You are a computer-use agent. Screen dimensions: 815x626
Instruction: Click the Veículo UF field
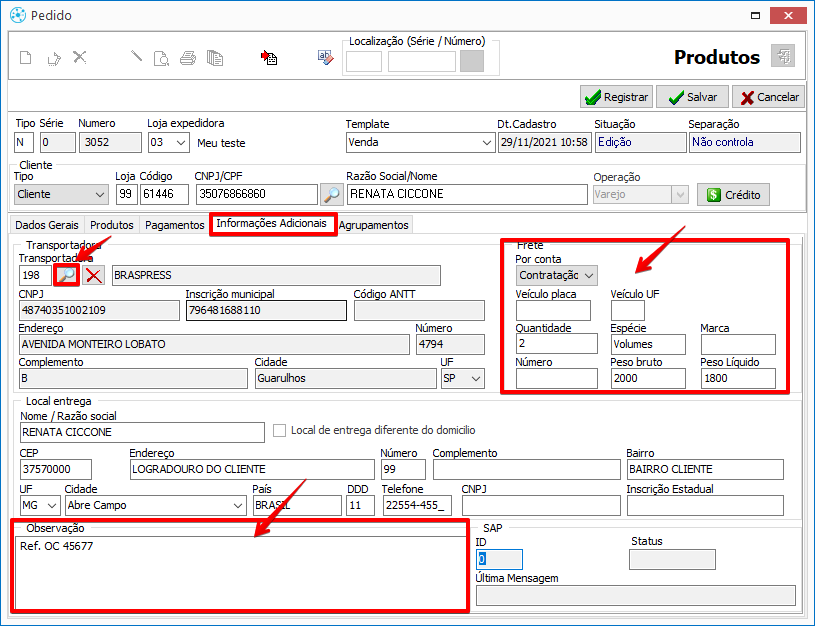tap(628, 311)
